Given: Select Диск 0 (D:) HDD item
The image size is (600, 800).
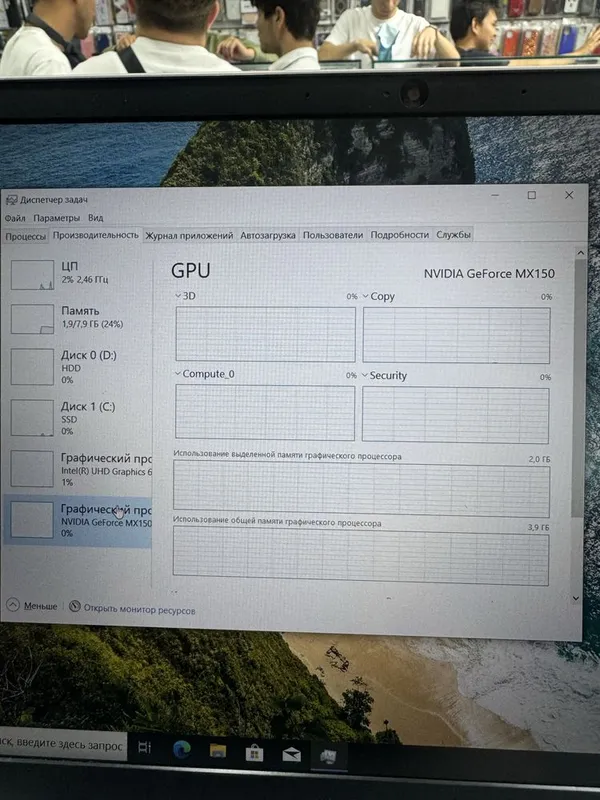Looking at the screenshot, I should click(x=79, y=366).
